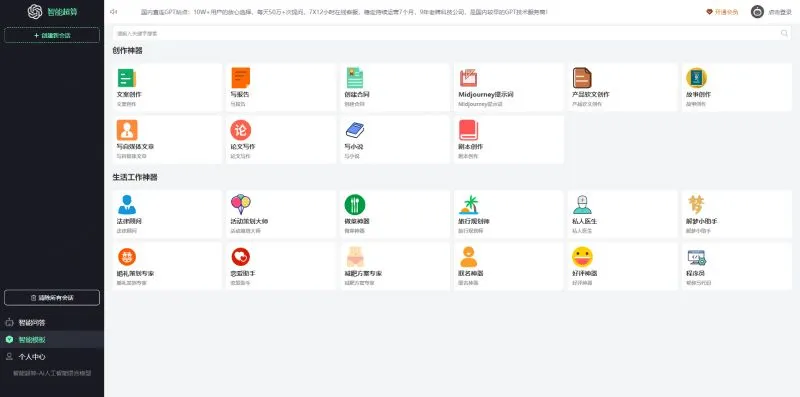Click the 产品软文创作 card title
Screen dimensions: 800x397
tap(591, 94)
